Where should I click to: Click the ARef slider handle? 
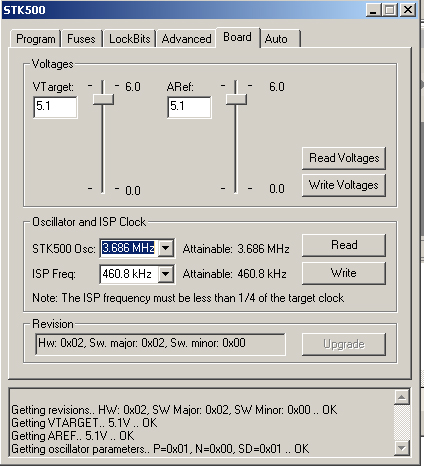(236, 100)
